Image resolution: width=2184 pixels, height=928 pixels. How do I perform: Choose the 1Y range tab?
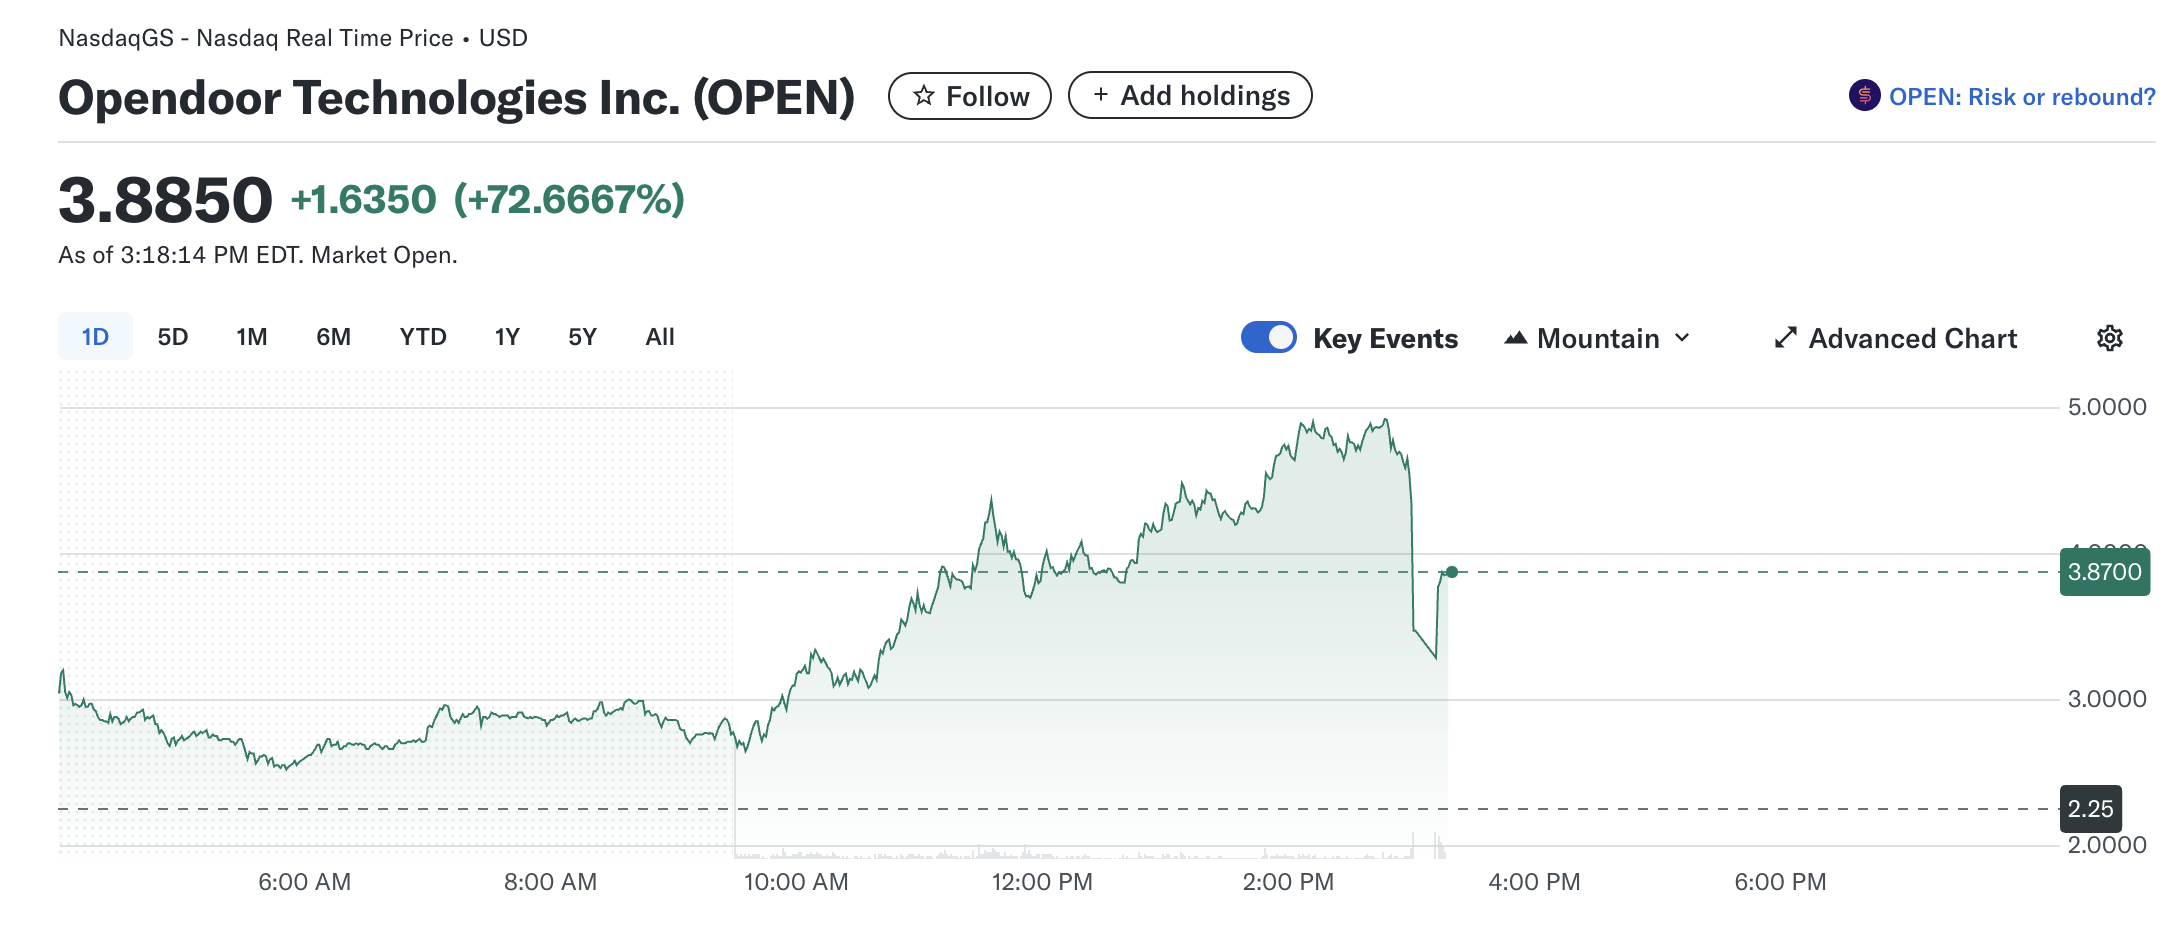pyautogui.click(x=507, y=337)
